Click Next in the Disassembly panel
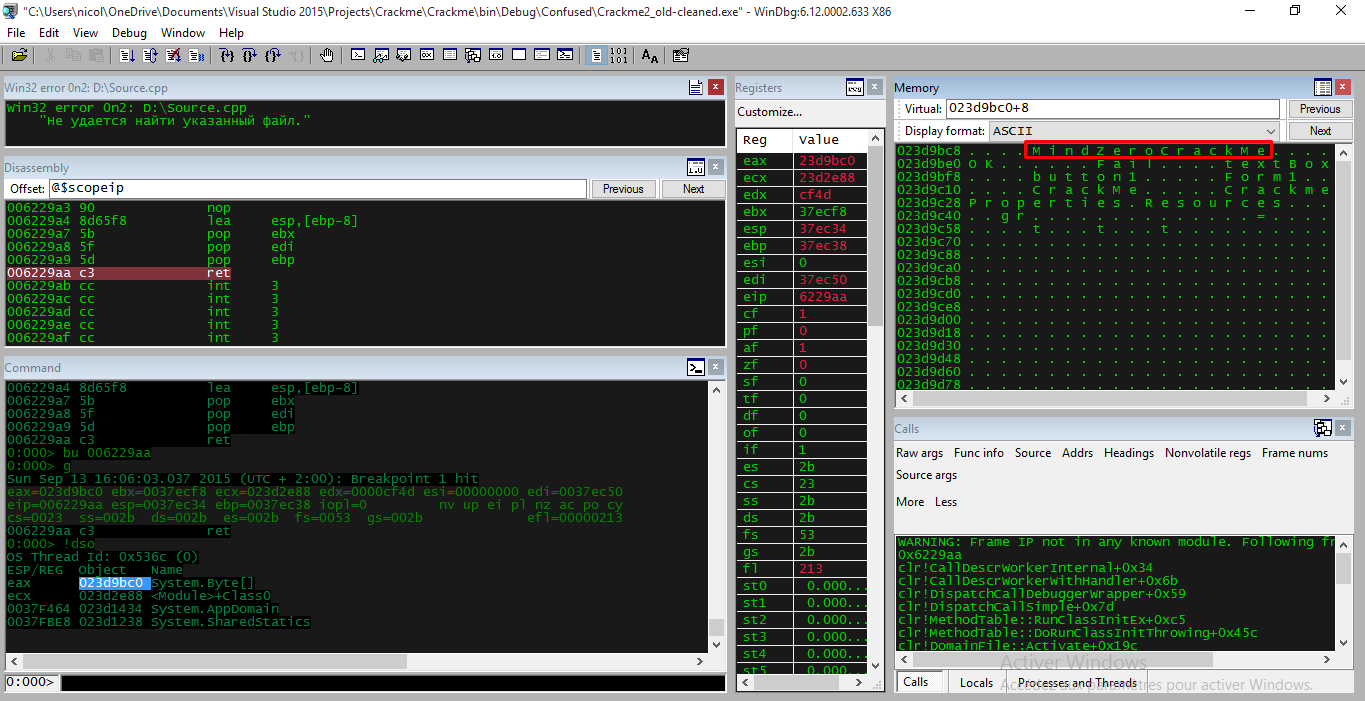 click(693, 189)
